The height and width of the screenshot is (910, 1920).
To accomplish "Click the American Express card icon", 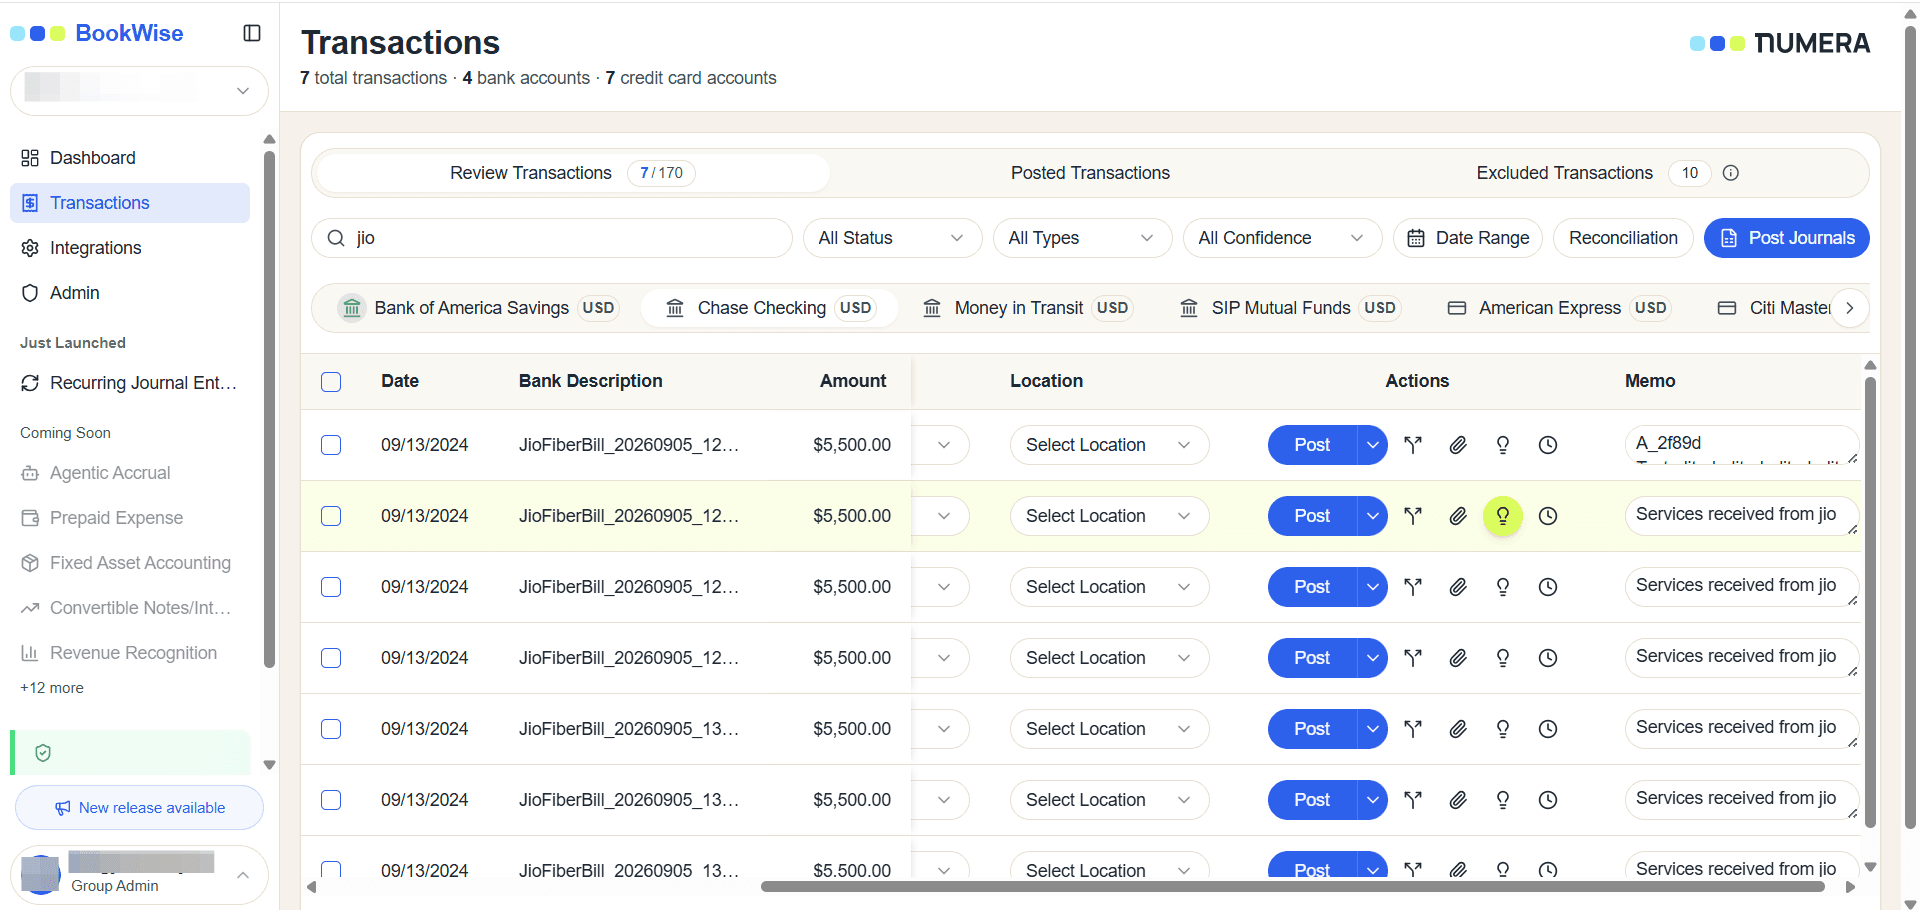I will coord(1457,308).
